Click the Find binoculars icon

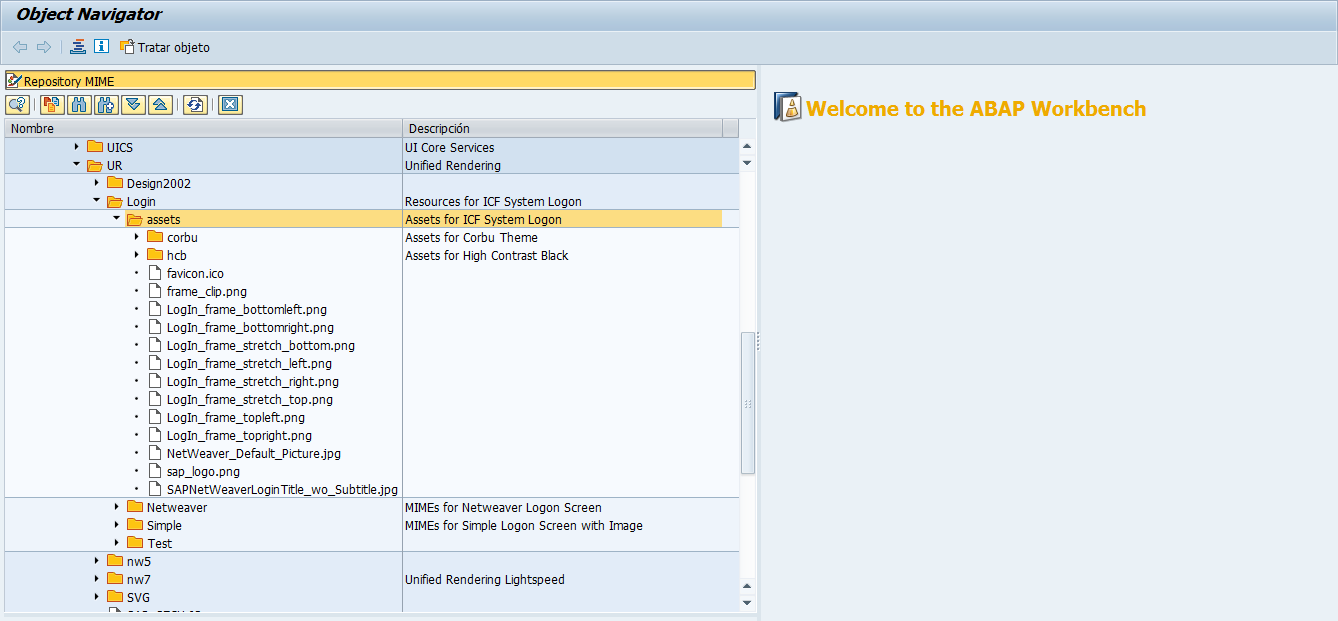click(78, 104)
